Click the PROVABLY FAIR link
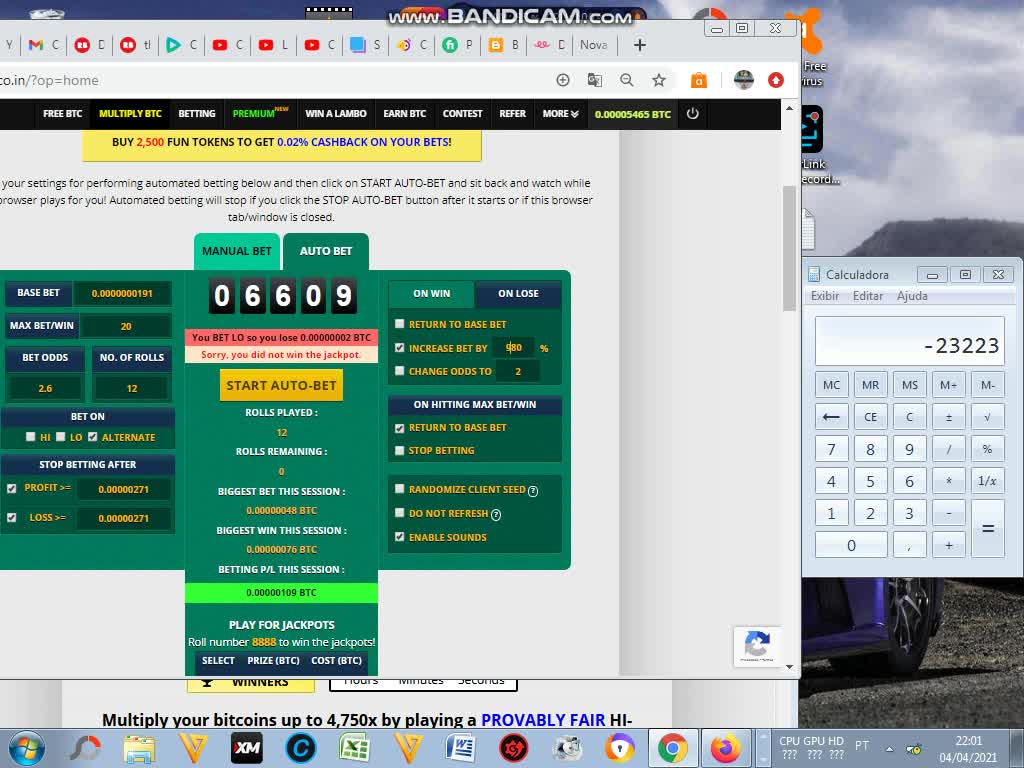This screenshot has height=768, width=1024. tap(543, 720)
